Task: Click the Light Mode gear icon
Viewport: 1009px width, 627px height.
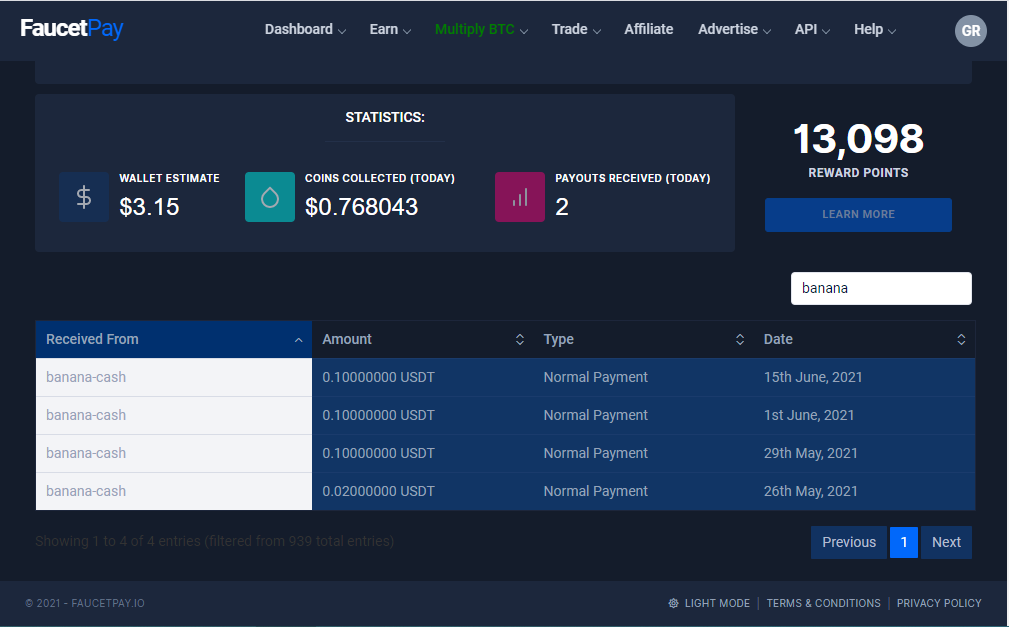Action: coord(673,603)
